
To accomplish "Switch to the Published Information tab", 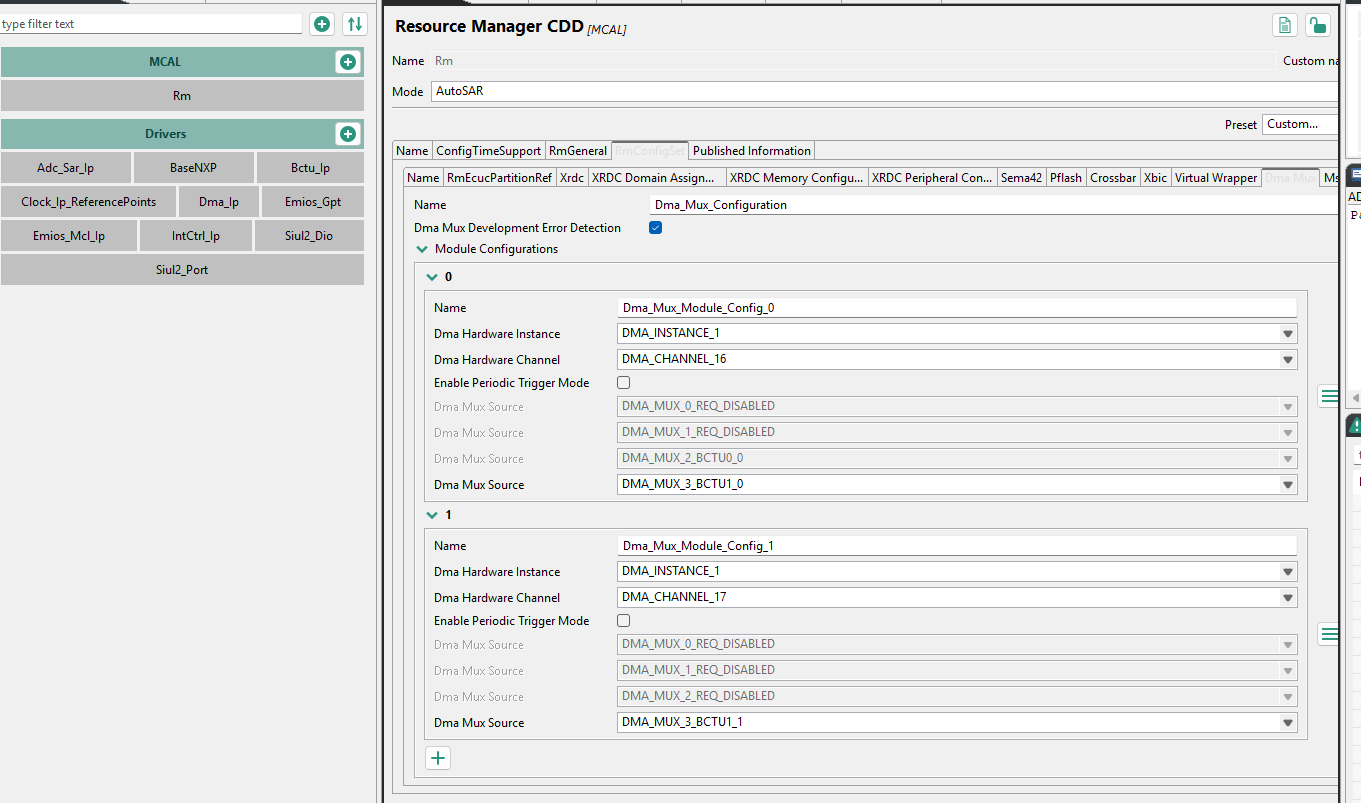I will pyautogui.click(x=752, y=151).
